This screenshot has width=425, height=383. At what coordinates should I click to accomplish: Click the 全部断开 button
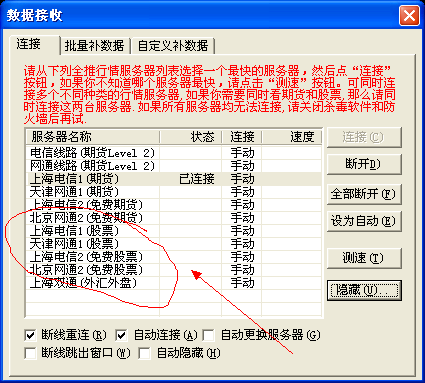pyautogui.click(x=364, y=194)
